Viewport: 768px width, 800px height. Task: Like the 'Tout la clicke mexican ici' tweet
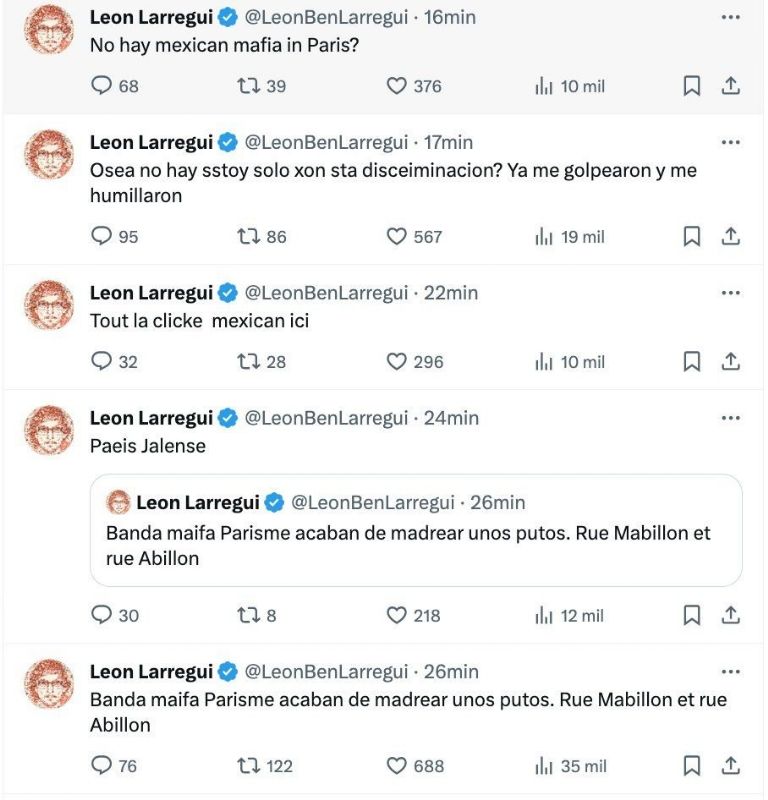(397, 362)
